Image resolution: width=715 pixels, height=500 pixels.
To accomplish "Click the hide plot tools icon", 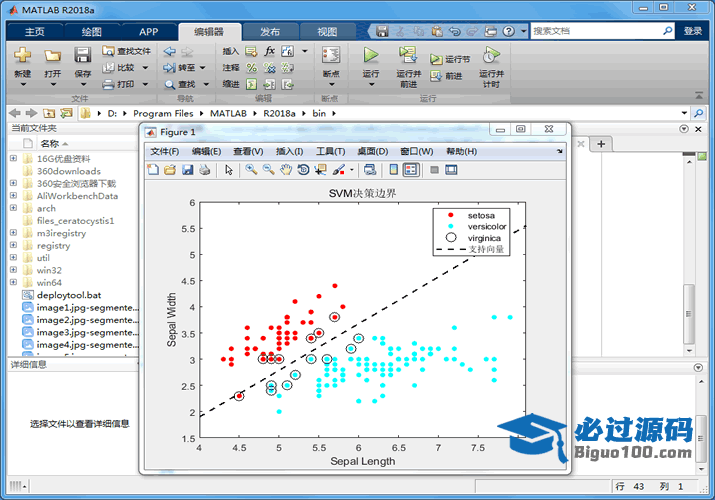I will pos(434,170).
